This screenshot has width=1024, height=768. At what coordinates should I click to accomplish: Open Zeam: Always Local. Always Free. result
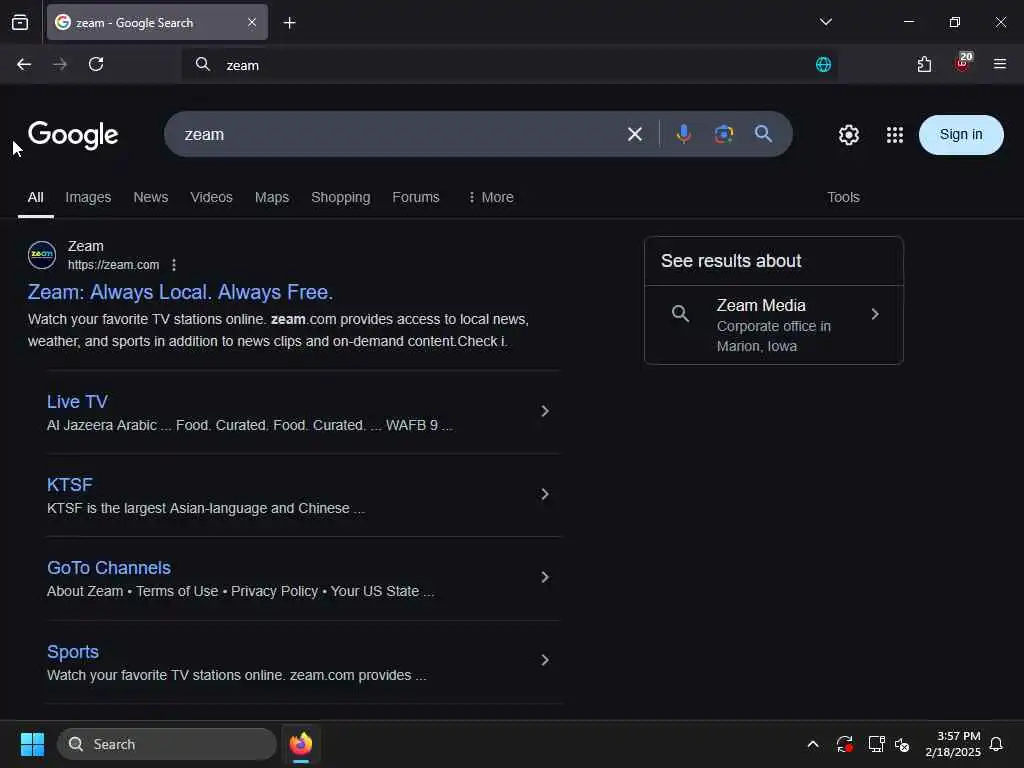(x=180, y=292)
